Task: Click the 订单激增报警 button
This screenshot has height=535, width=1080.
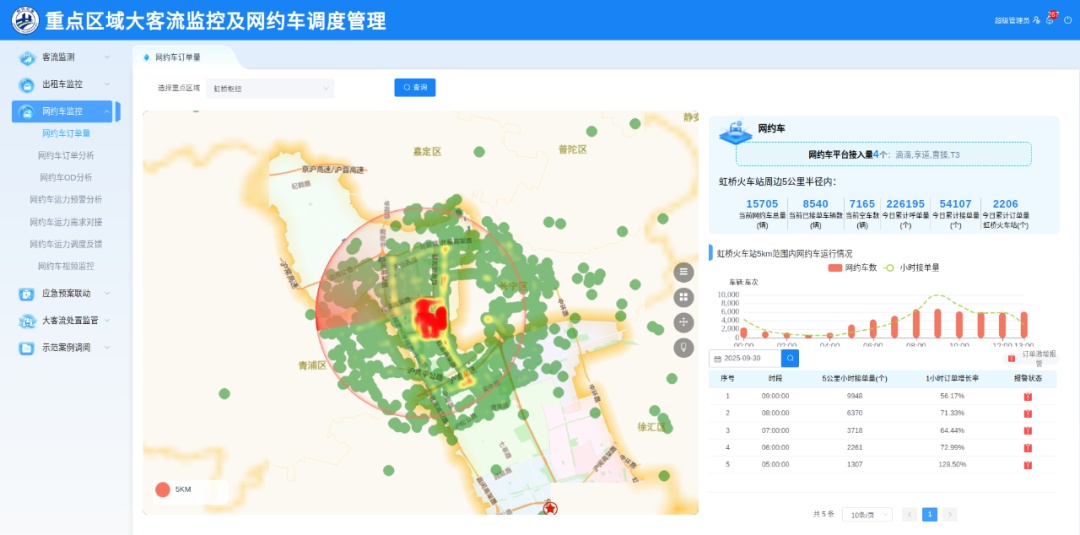Action: pos(1030,358)
